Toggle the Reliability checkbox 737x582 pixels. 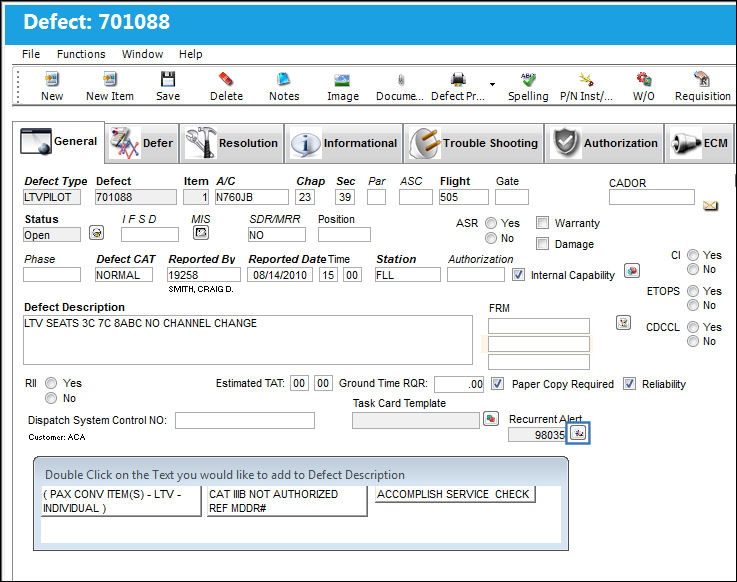[x=629, y=384]
